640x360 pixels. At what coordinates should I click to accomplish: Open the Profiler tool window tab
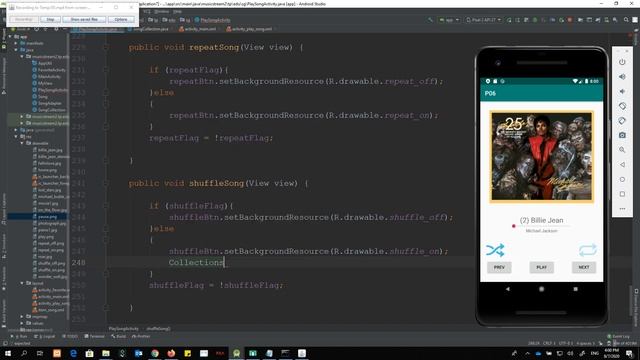[141, 336]
